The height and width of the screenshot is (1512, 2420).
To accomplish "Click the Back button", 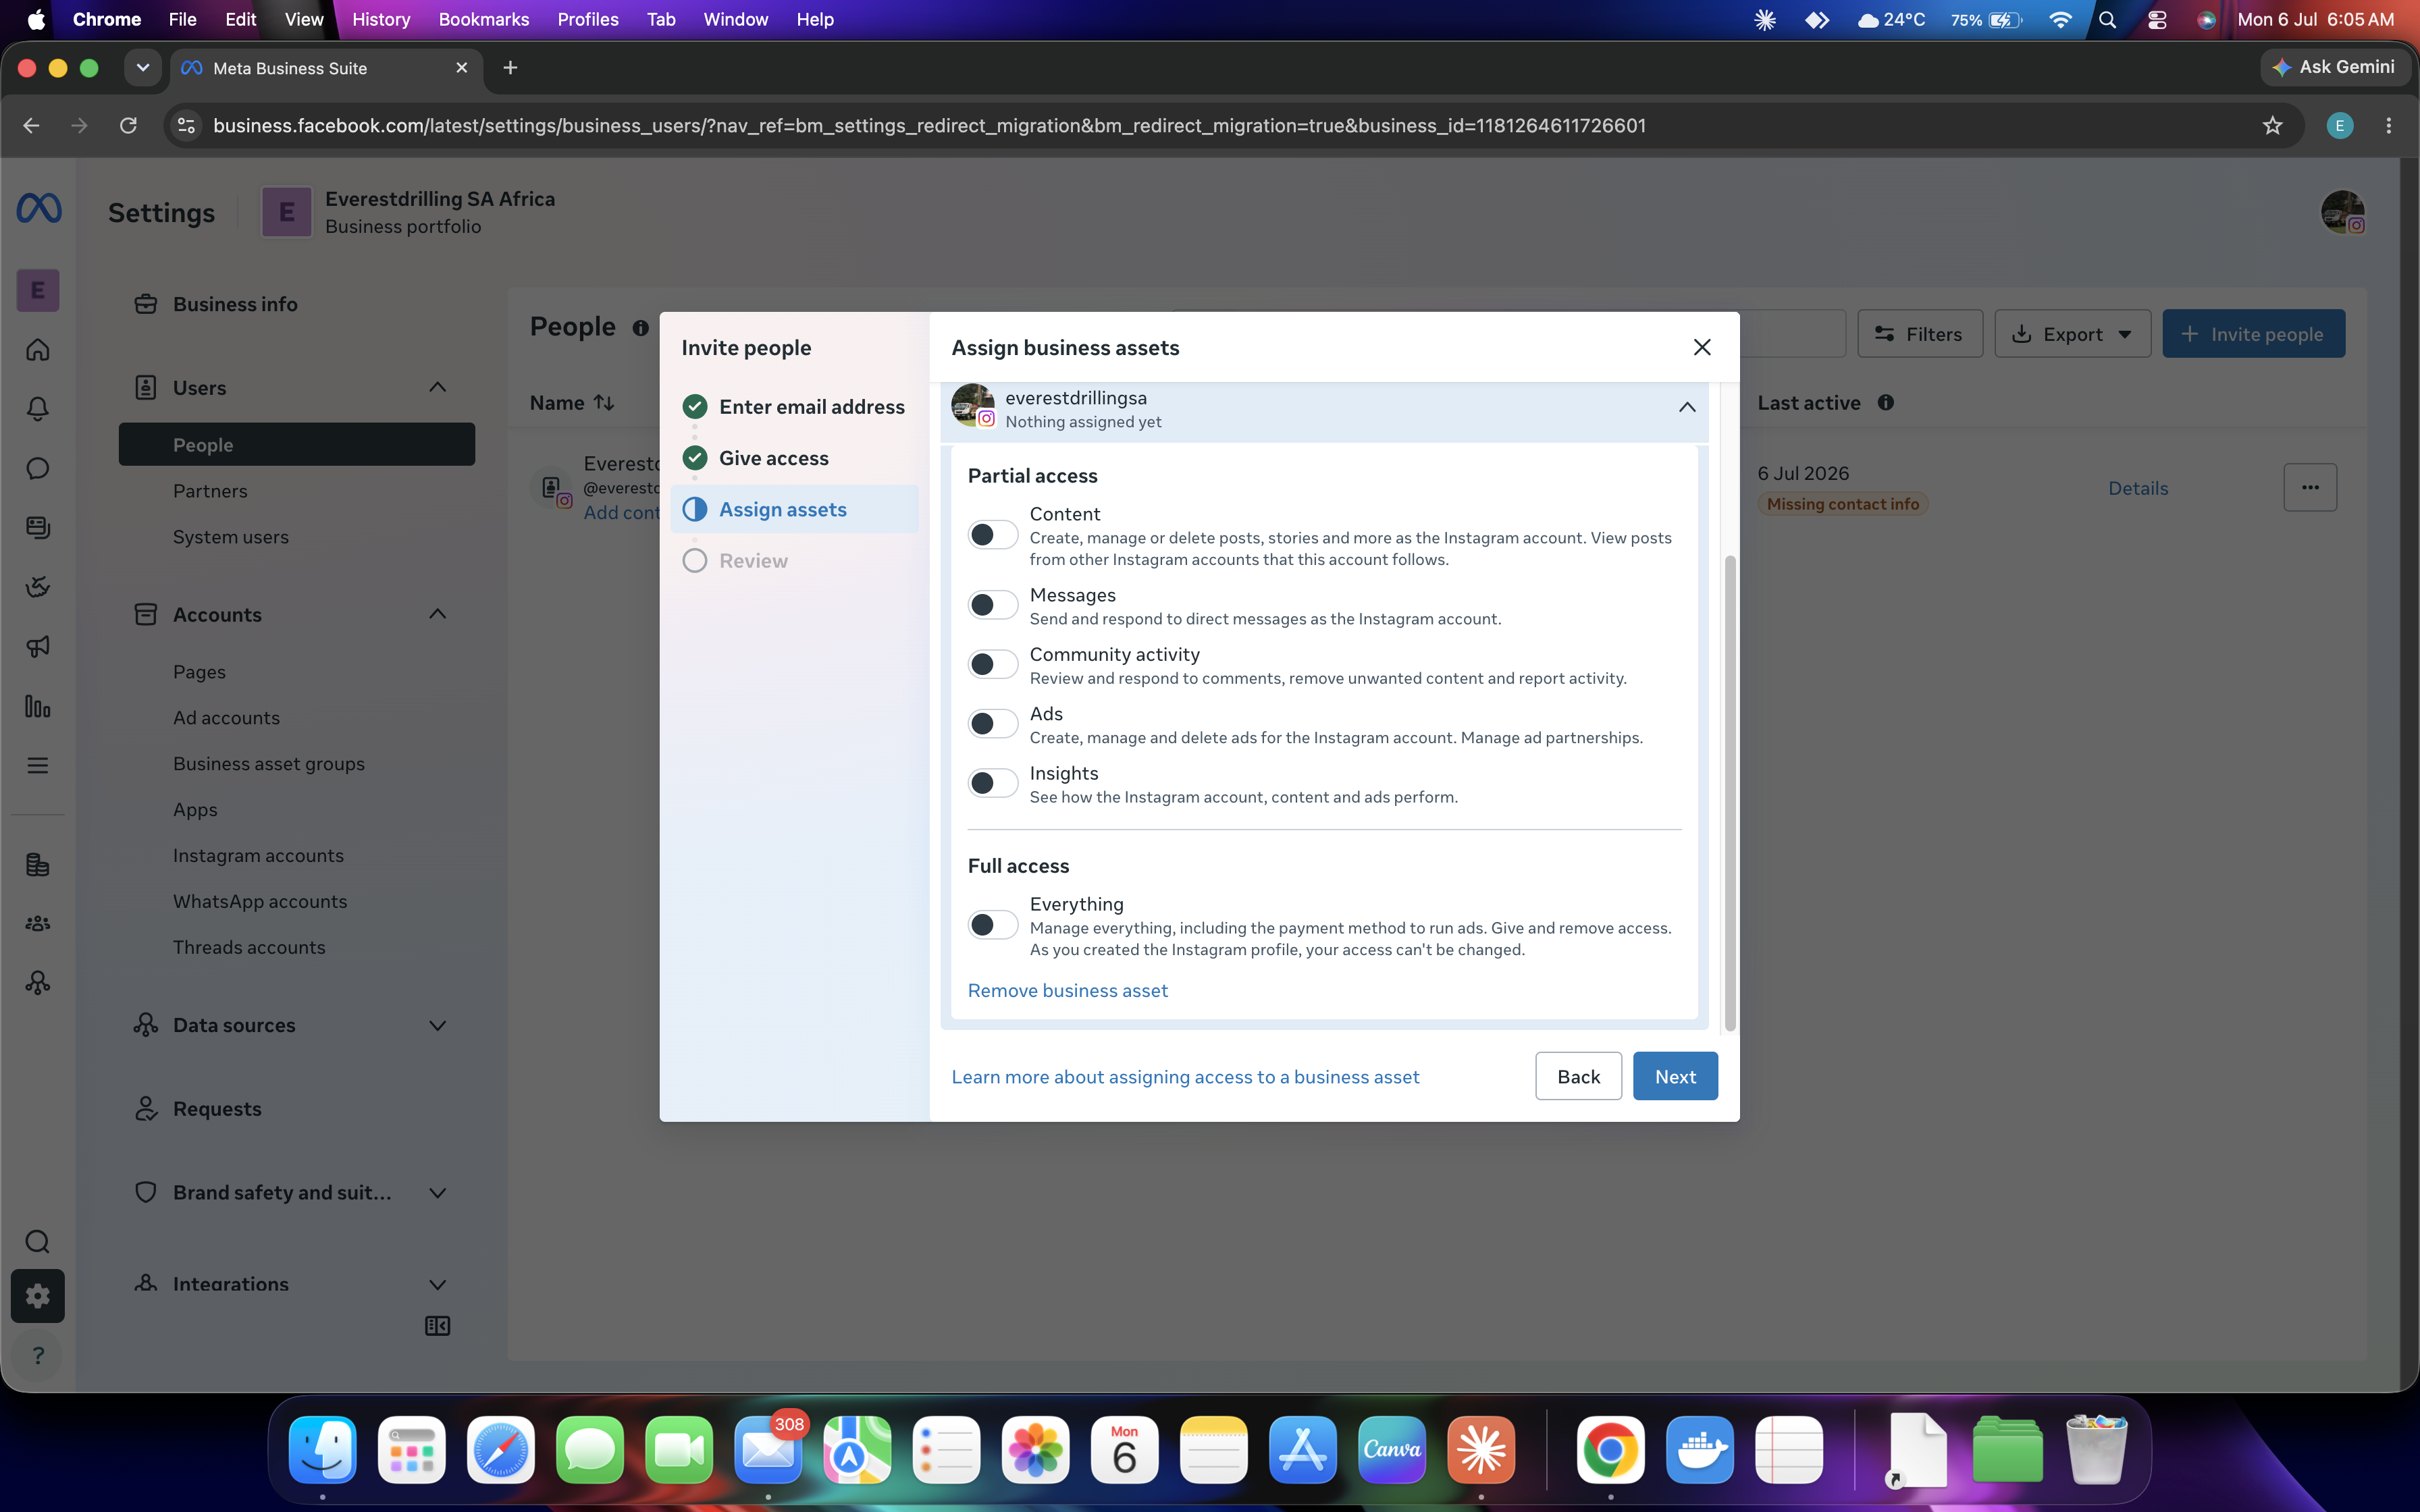I will (1578, 1076).
